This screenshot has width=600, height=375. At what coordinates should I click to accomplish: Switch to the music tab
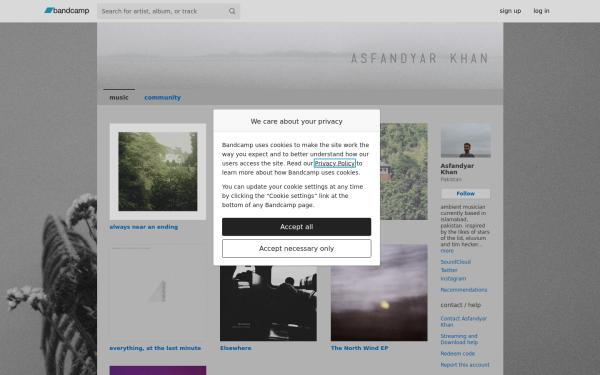pos(119,97)
